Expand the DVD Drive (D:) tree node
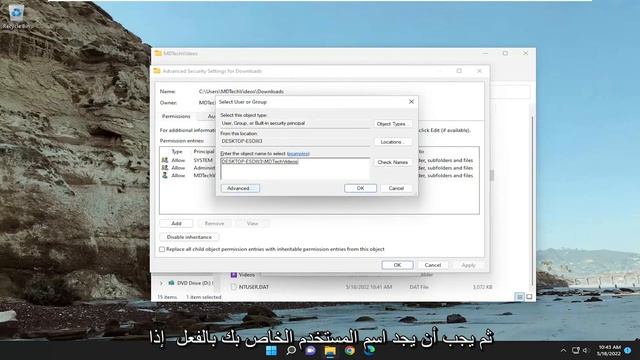The image size is (640, 360). (x=161, y=283)
